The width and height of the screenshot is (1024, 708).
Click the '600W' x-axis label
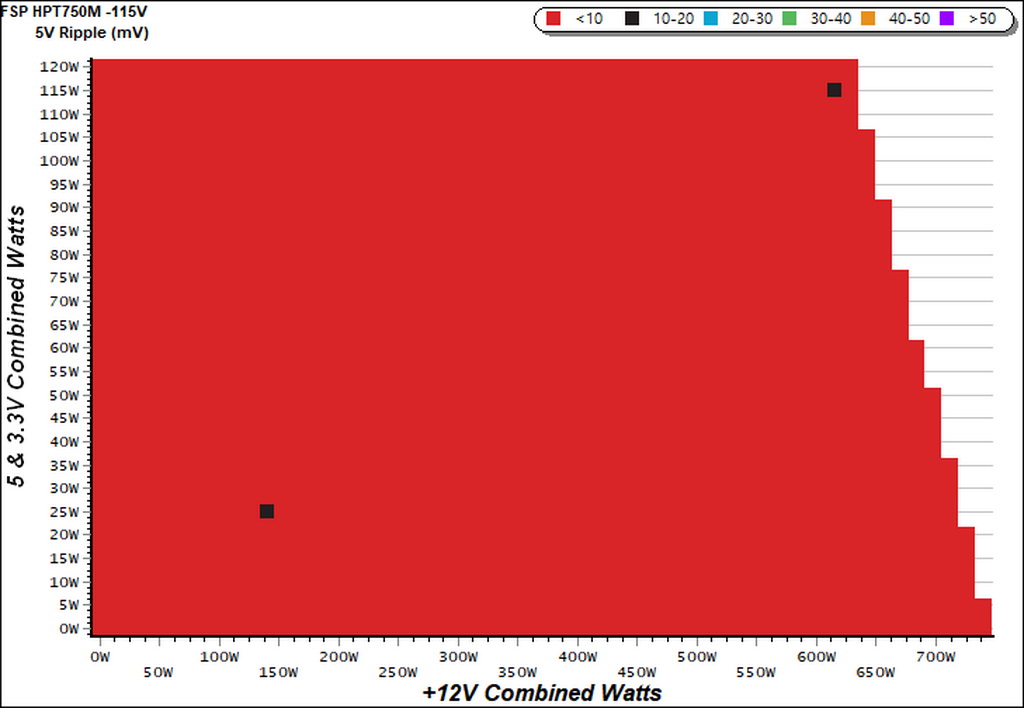[x=816, y=657]
